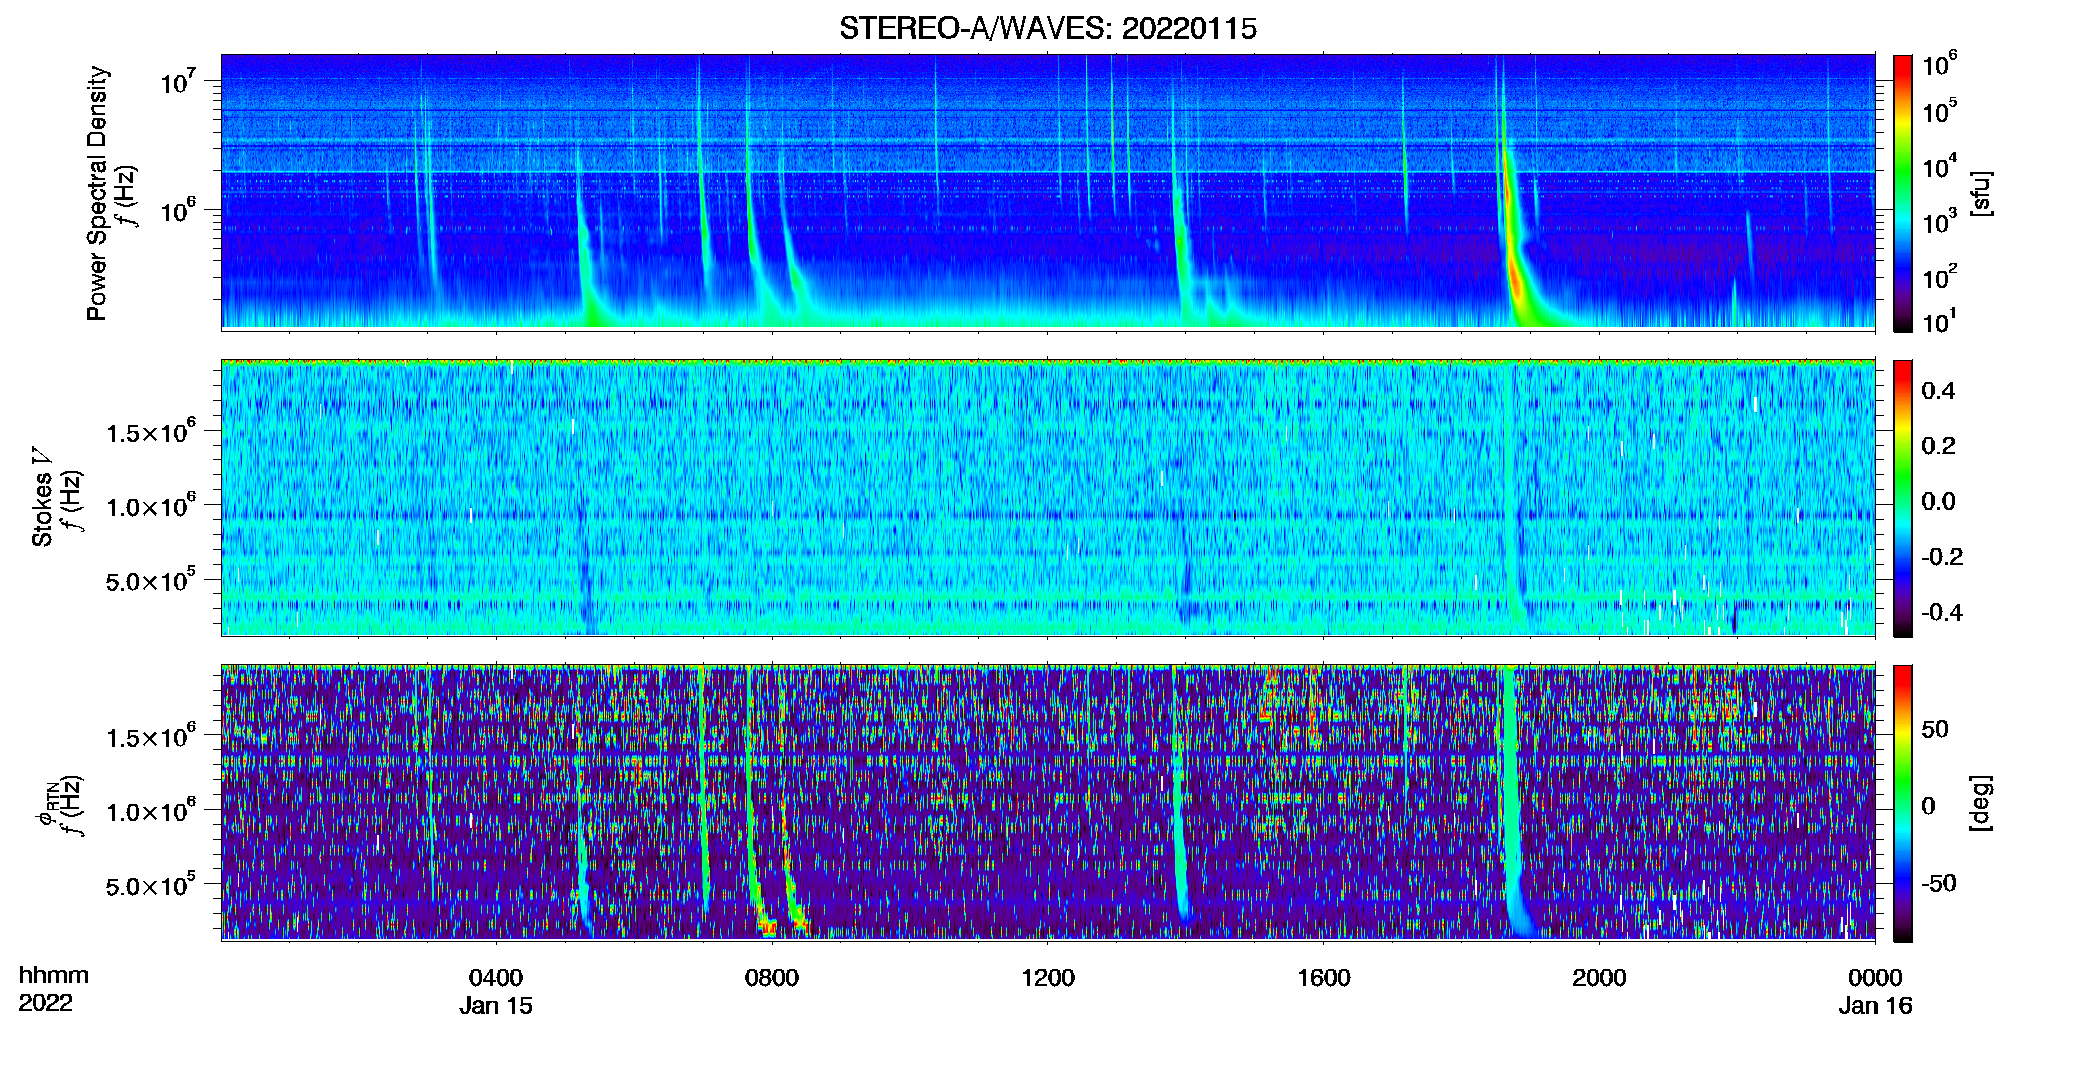Click the [deg] unit label on the bottom colorbar
This screenshot has height=1080, width=2096.
point(1980,802)
